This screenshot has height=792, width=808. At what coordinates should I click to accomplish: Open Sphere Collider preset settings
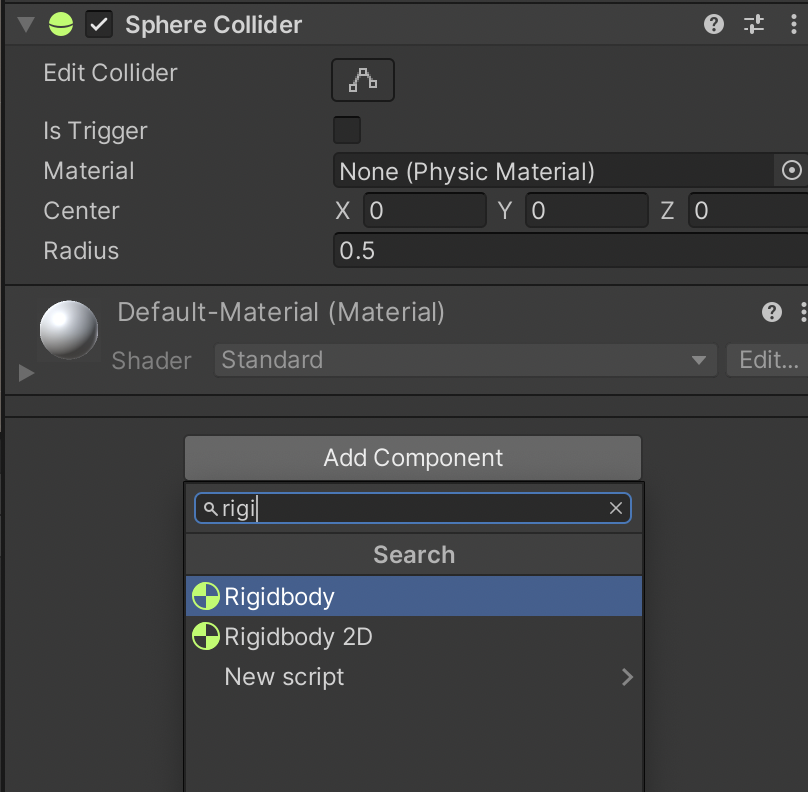pyautogui.click(x=754, y=25)
